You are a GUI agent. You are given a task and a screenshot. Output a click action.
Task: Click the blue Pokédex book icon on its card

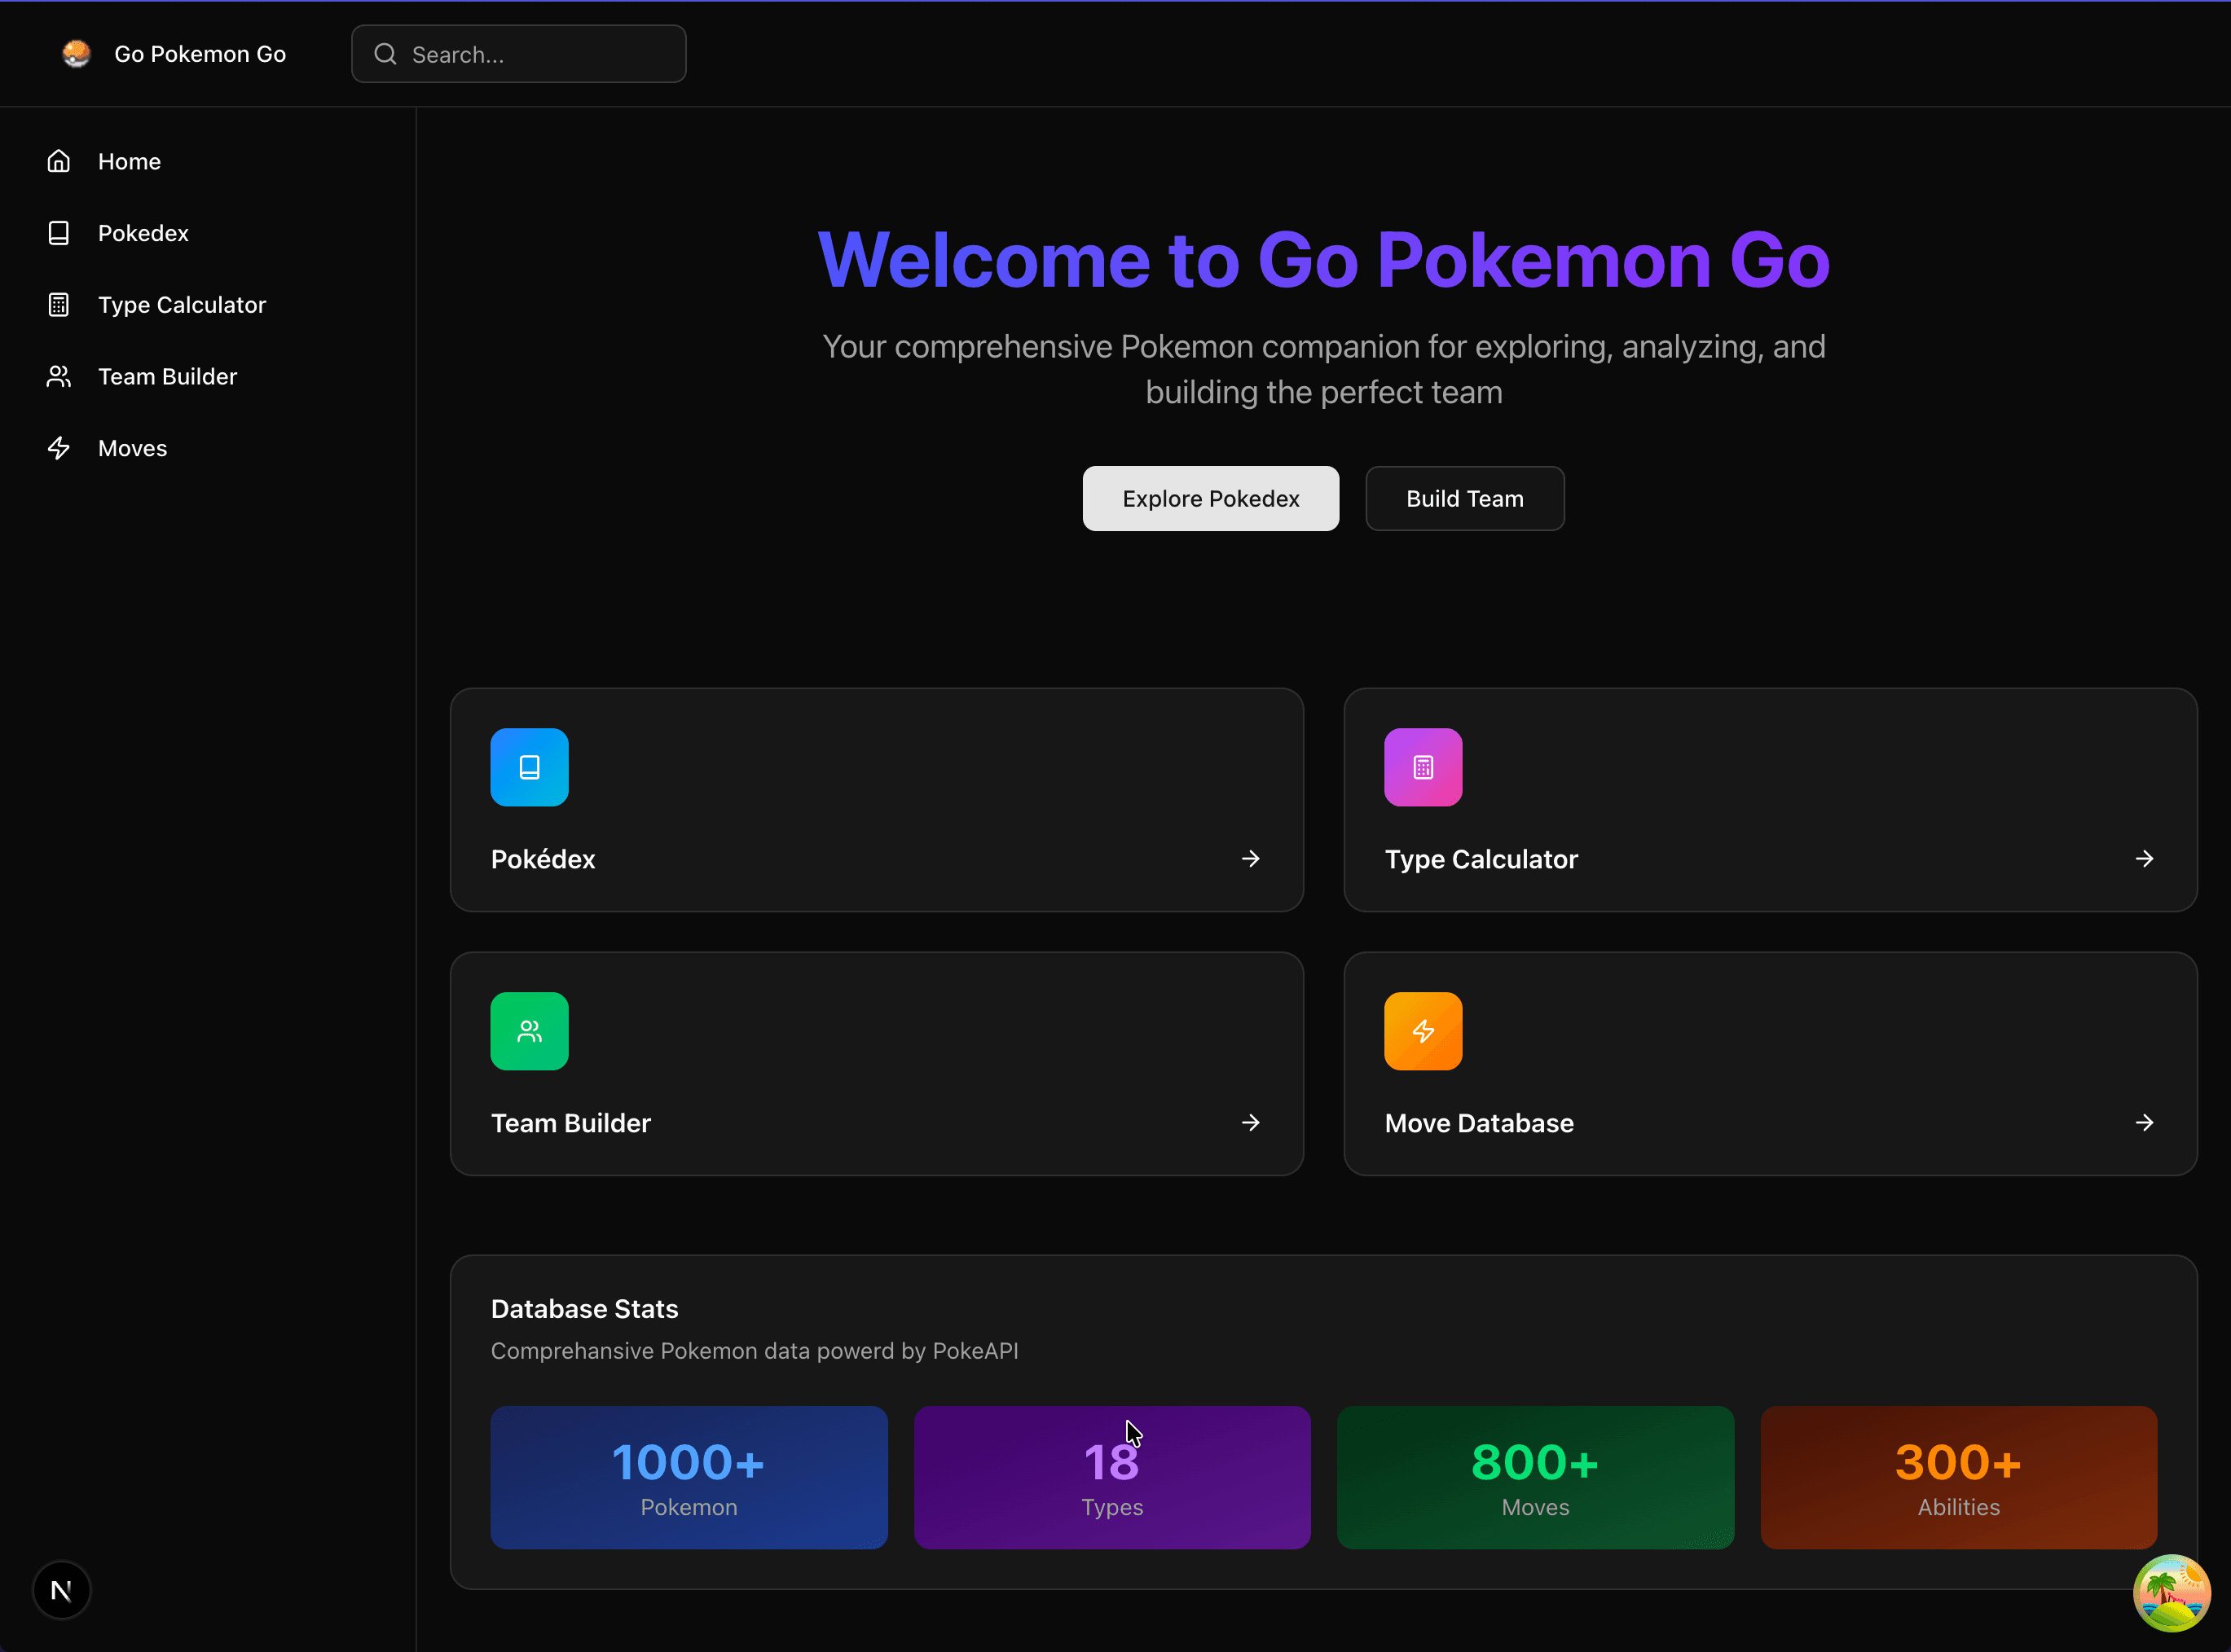pos(529,766)
